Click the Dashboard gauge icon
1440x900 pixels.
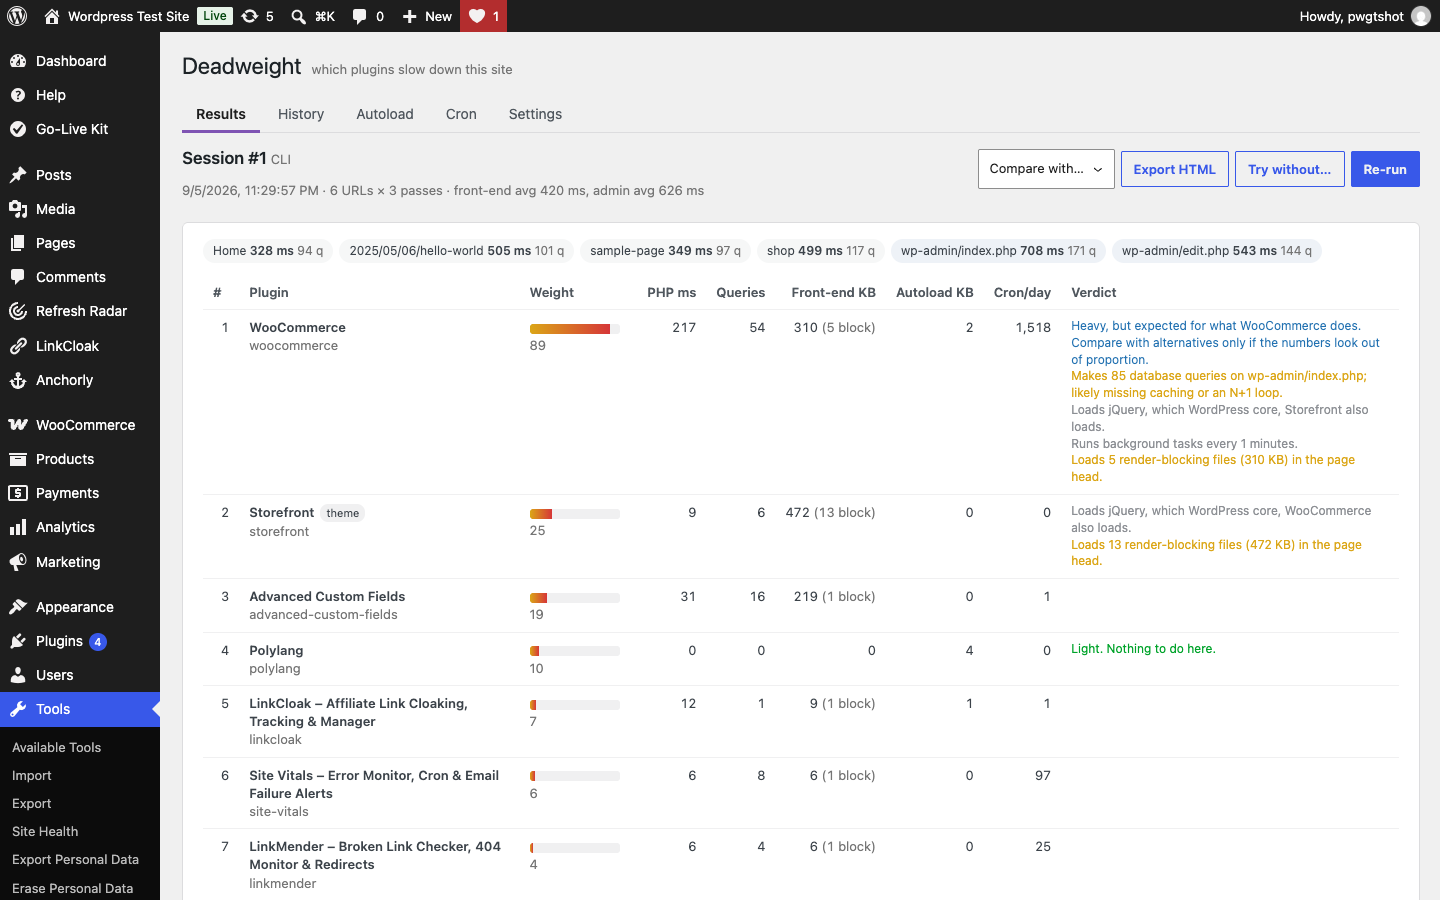coord(18,61)
